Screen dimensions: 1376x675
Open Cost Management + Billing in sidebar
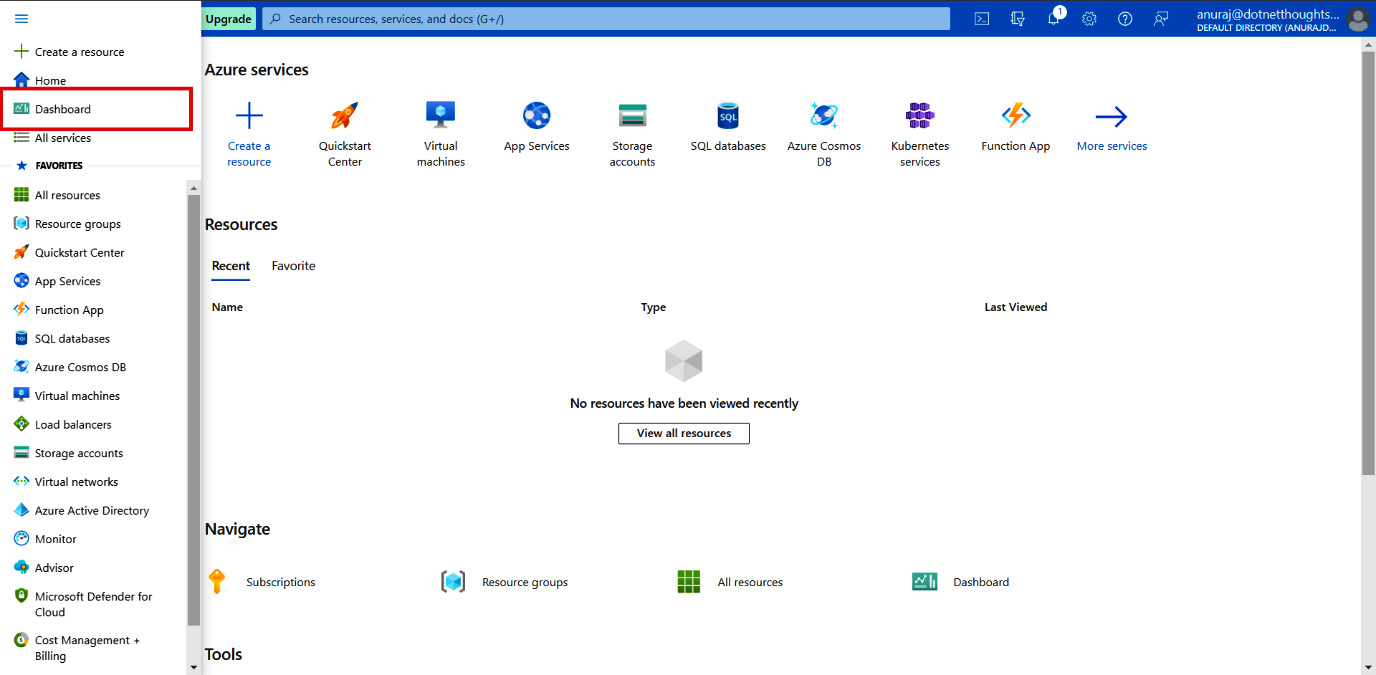[x=77, y=648]
